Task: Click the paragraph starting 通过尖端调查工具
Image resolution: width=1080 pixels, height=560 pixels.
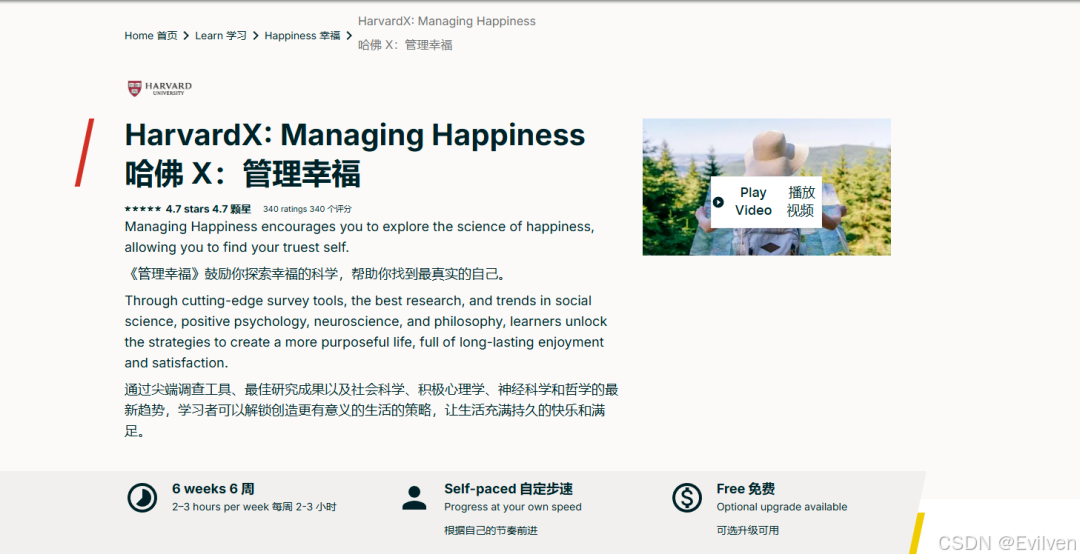Action: point(371,411)
